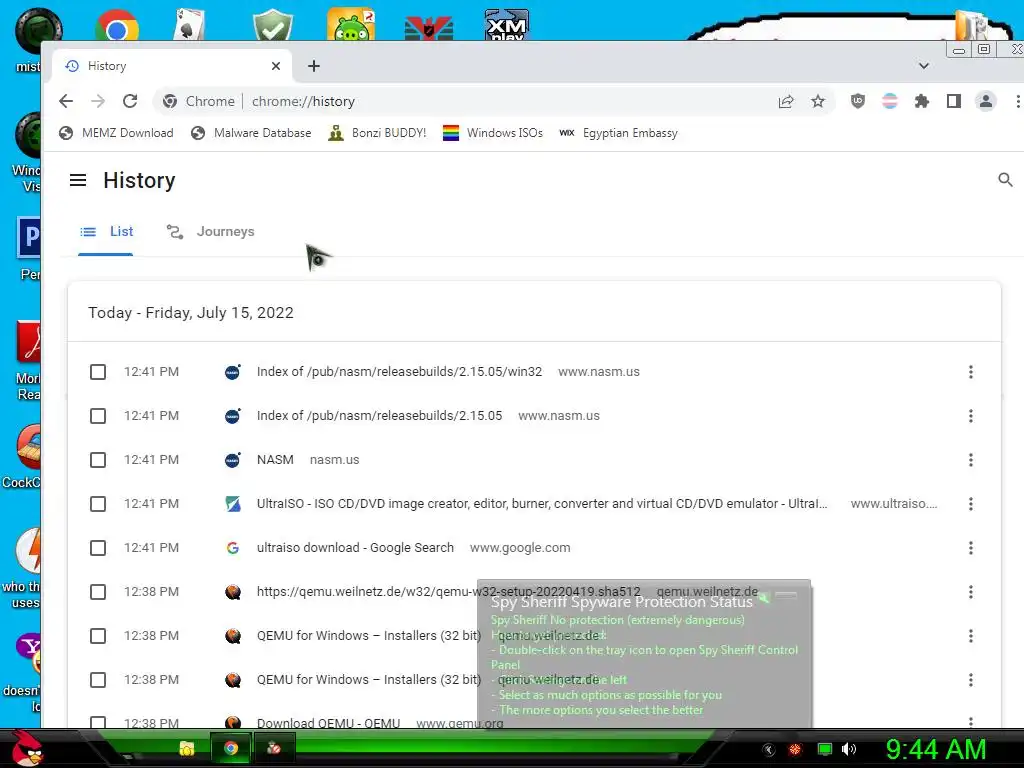Open the History hamburger main menu
The height and width of the screenshot is (768, 1024).
click(78, 180)
